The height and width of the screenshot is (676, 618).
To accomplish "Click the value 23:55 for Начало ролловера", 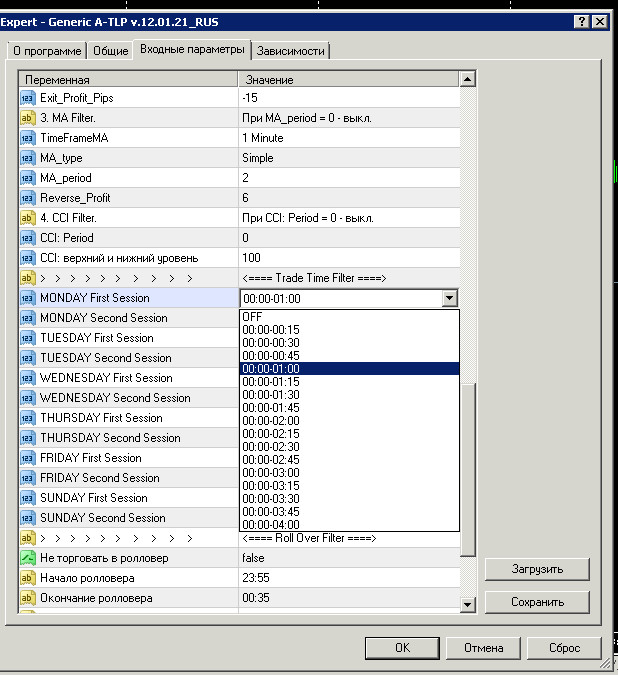I will point(256,578).
